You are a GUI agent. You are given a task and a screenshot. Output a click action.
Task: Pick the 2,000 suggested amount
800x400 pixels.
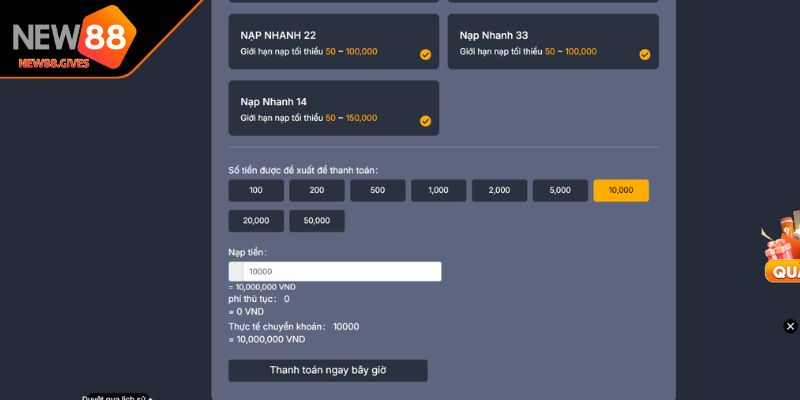[x=499, y=190]
